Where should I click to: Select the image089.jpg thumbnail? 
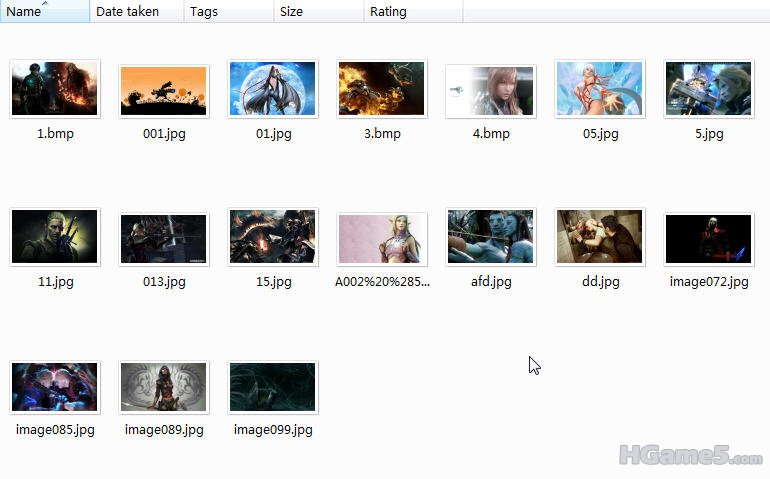164,387
